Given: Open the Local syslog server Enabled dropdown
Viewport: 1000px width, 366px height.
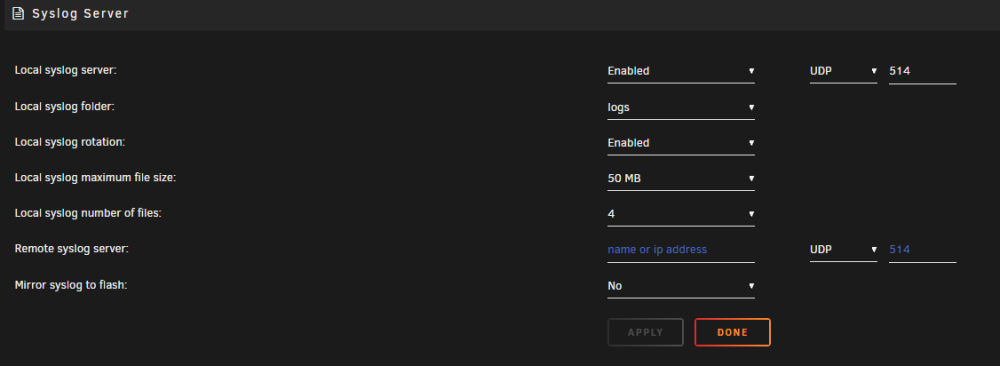Looking at the screenshot, I should tap(680, 71).
